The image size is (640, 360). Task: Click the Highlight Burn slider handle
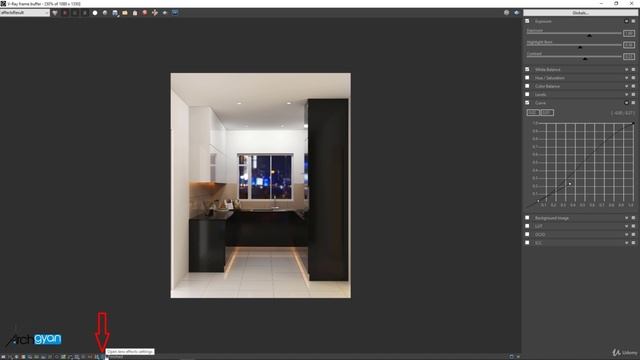[580, 47]
